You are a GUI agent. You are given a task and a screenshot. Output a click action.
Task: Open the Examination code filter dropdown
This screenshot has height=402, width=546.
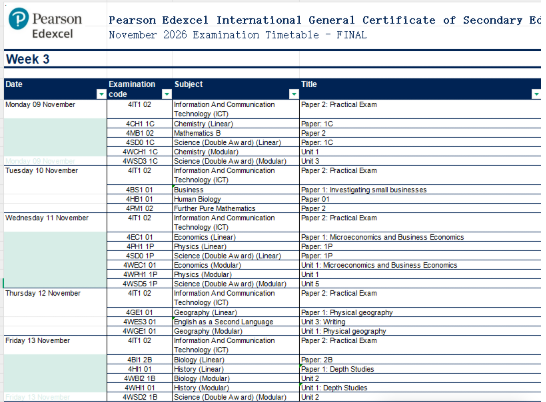tap(167, 94)
